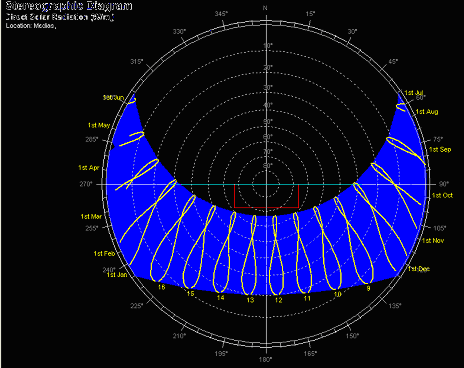The height and width of the screenshot is (368, 464).
Task: Click the "150°" azimuth label
Action: [x=352, y=336]
